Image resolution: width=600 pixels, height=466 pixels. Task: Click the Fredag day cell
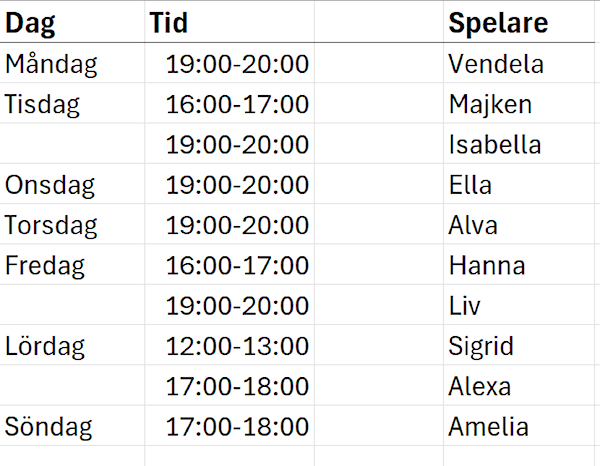pyautogui.click(x=45, y=266)
